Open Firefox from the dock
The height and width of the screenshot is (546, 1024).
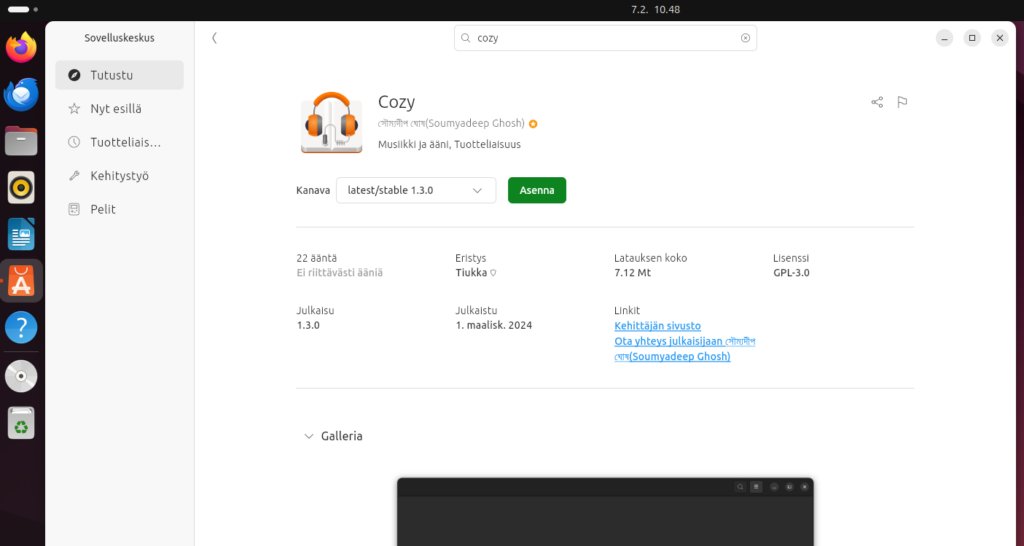21,47
